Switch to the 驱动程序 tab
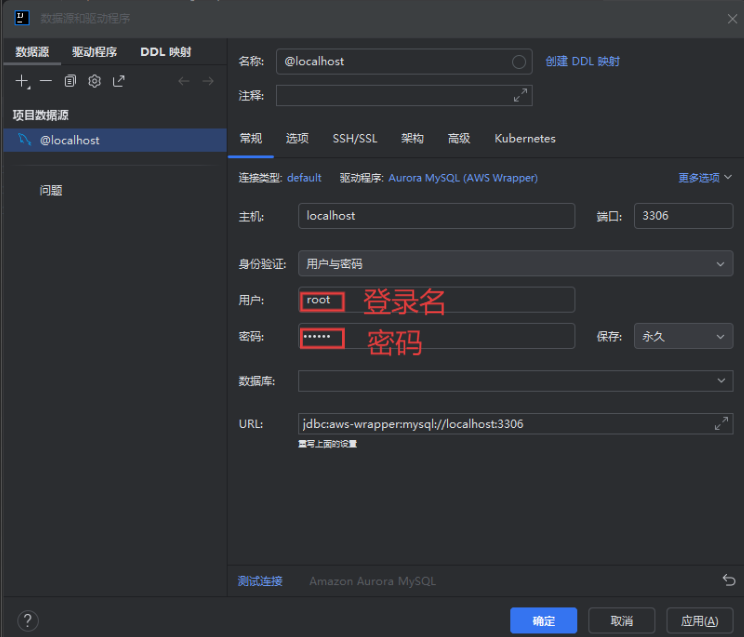 [94, 52]
